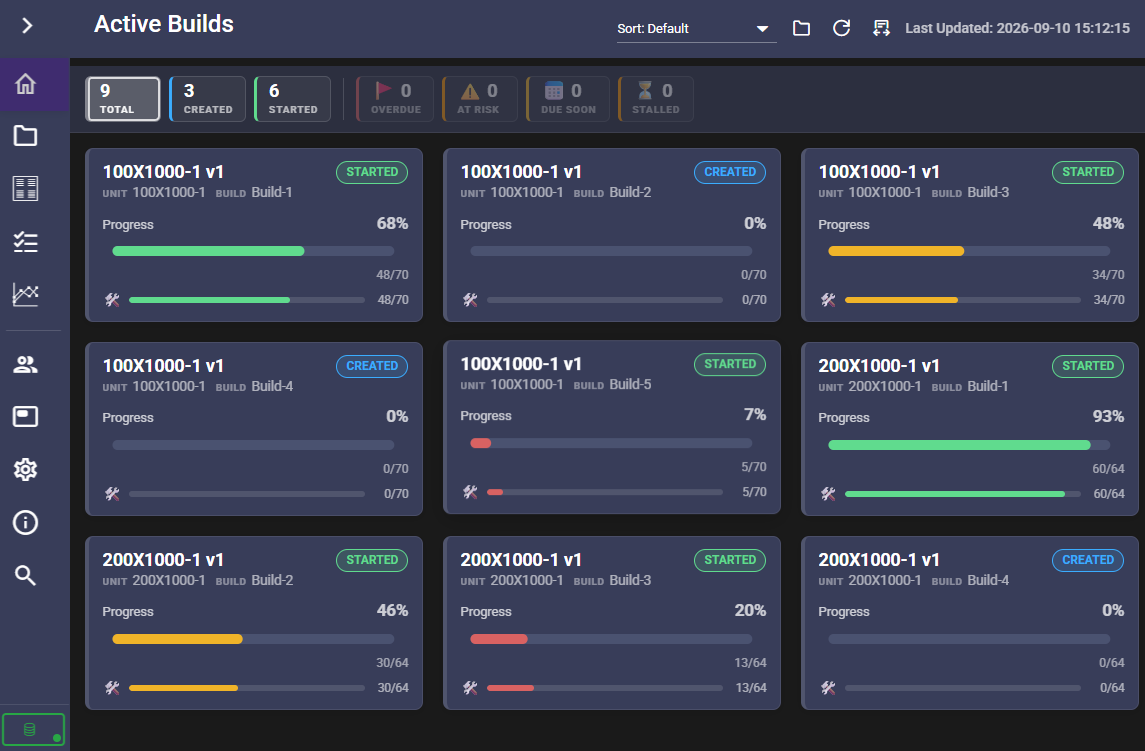The image size is (1145, 751).
Task: Open the users icon in the sidebar
Action: point(26,364)
